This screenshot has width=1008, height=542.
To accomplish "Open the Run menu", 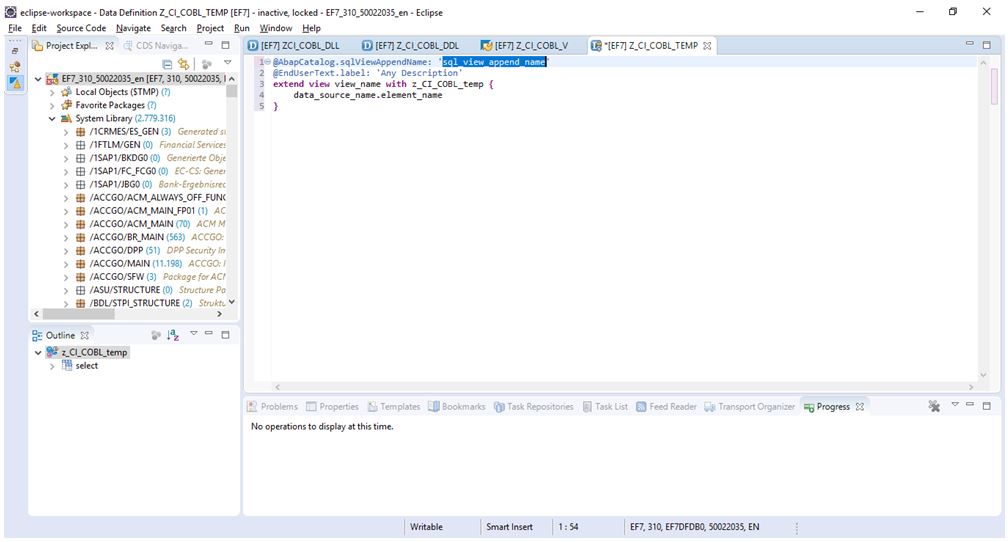I will (242, 28).
